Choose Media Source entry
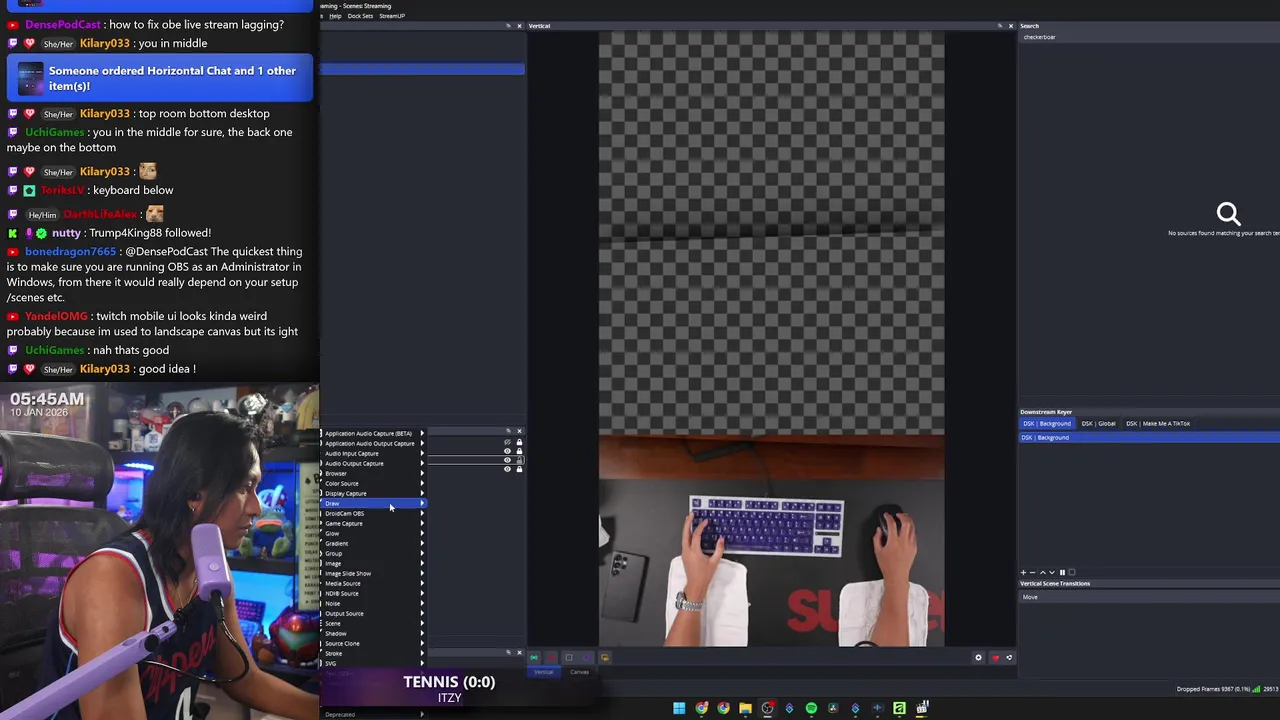Image resolution: width=1280 pixels, height=720 pixels. [x=372, y=583]
